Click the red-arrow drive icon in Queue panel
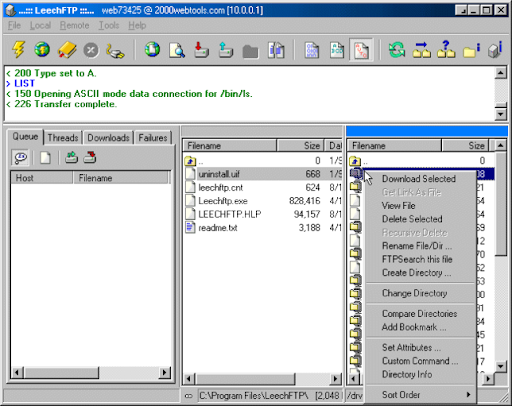 90,157
